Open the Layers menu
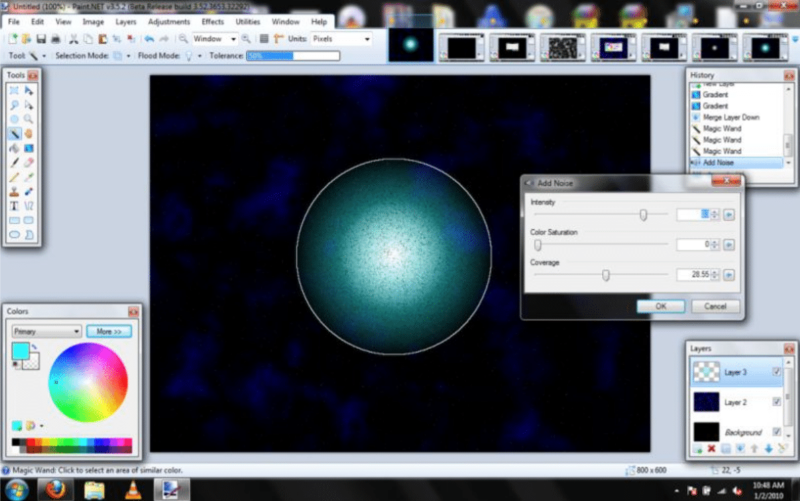This screenshot has width=800, height=501. pos(126,22)
